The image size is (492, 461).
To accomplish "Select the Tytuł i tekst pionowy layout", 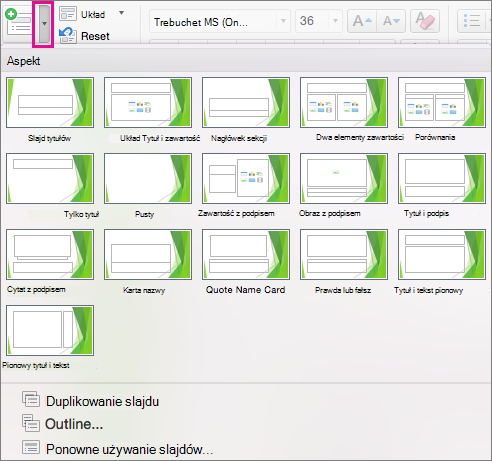I will point(442,255).
